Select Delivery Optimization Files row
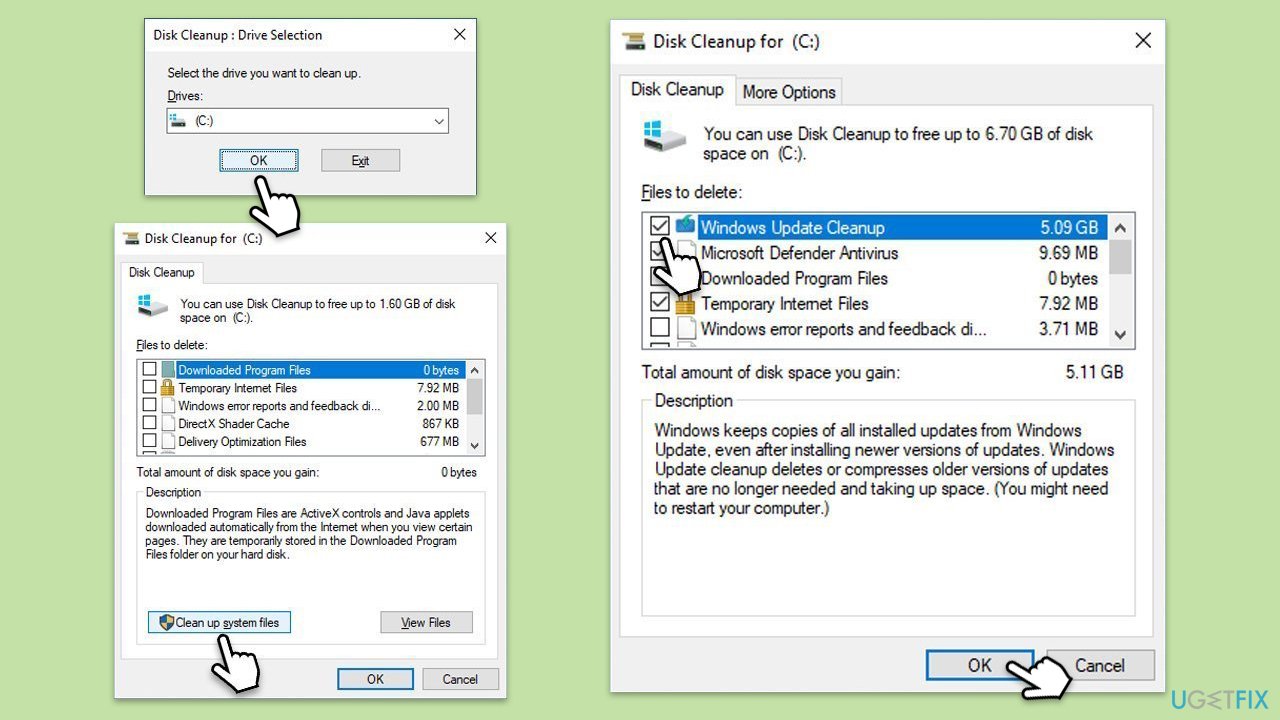This screenshot has width=1280, height=720. click(302, 442)
